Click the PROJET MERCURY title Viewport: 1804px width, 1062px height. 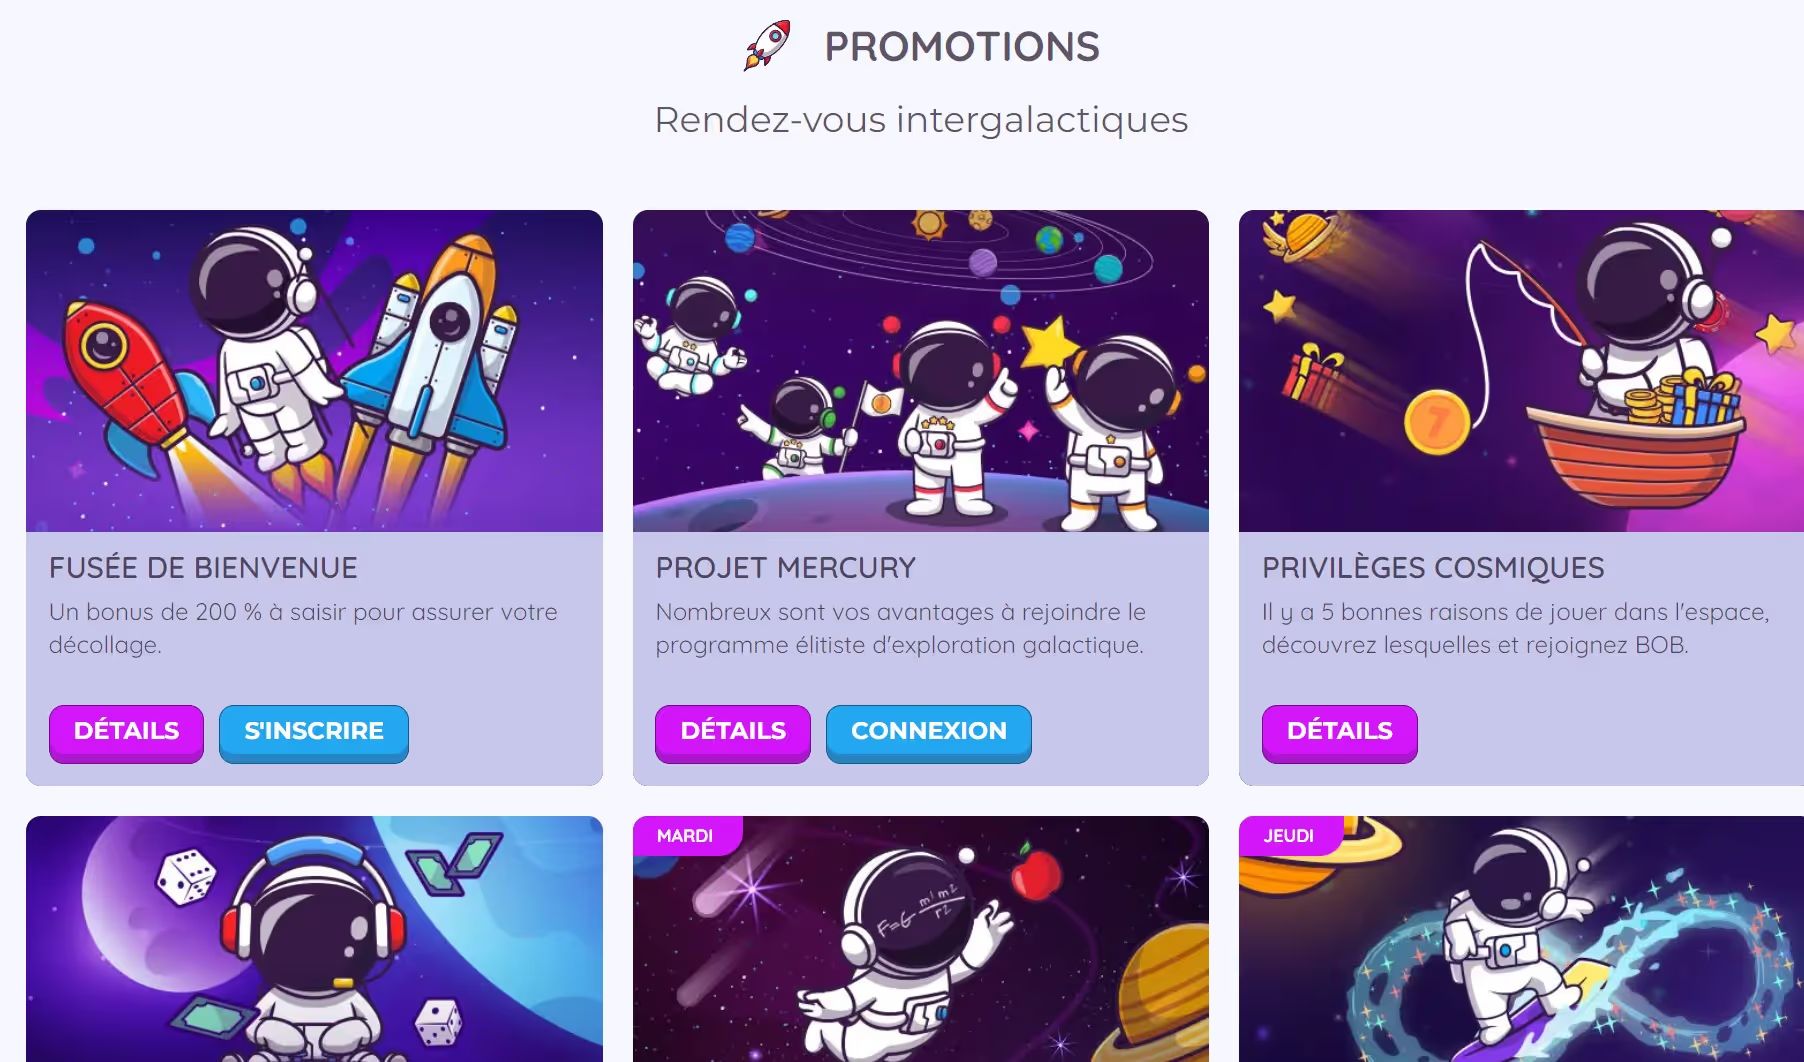pyautogui.click(x=786, y=568)
